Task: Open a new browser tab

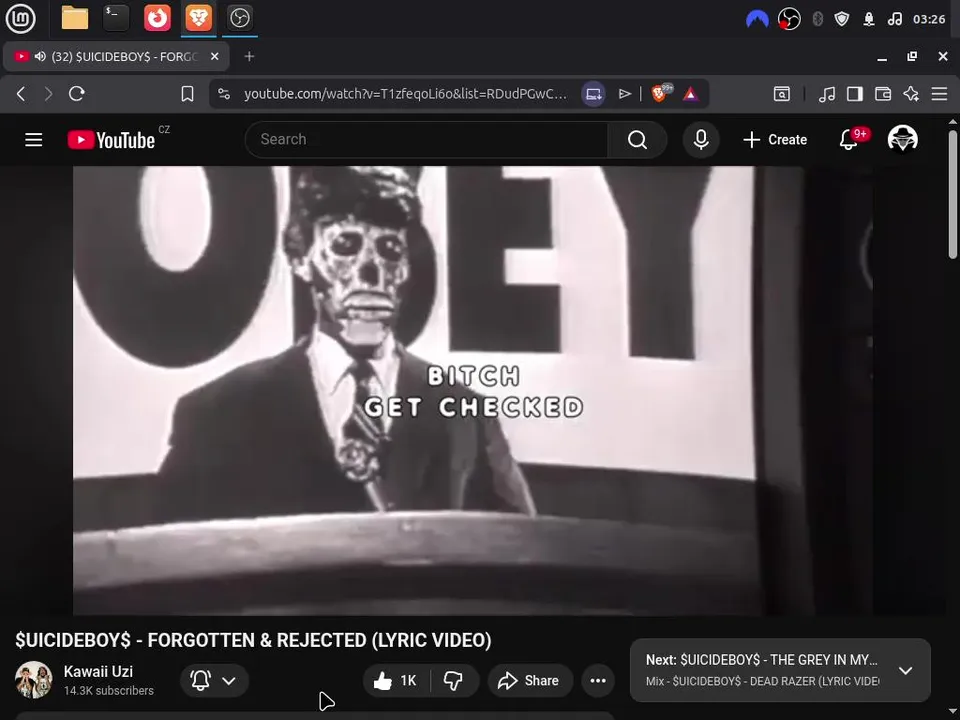Action: 249,56
